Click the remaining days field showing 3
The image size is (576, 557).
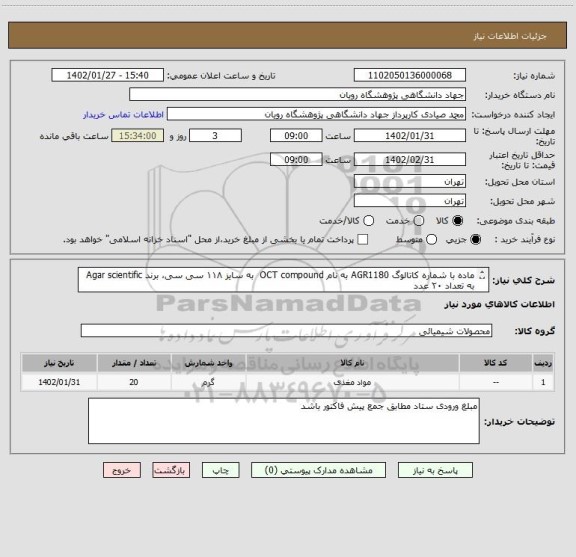215,136
